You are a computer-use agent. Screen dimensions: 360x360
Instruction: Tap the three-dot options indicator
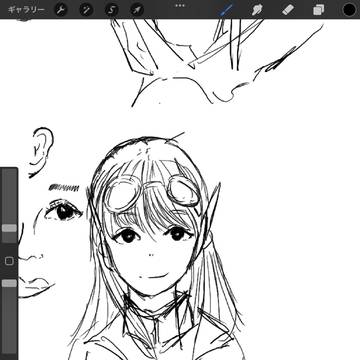click(x=180, y=6)
